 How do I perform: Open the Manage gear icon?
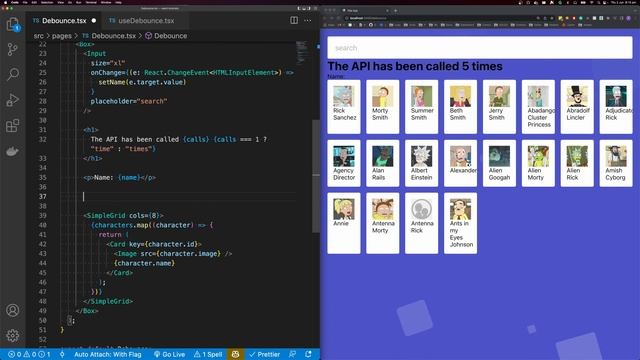tap(13, 336)
